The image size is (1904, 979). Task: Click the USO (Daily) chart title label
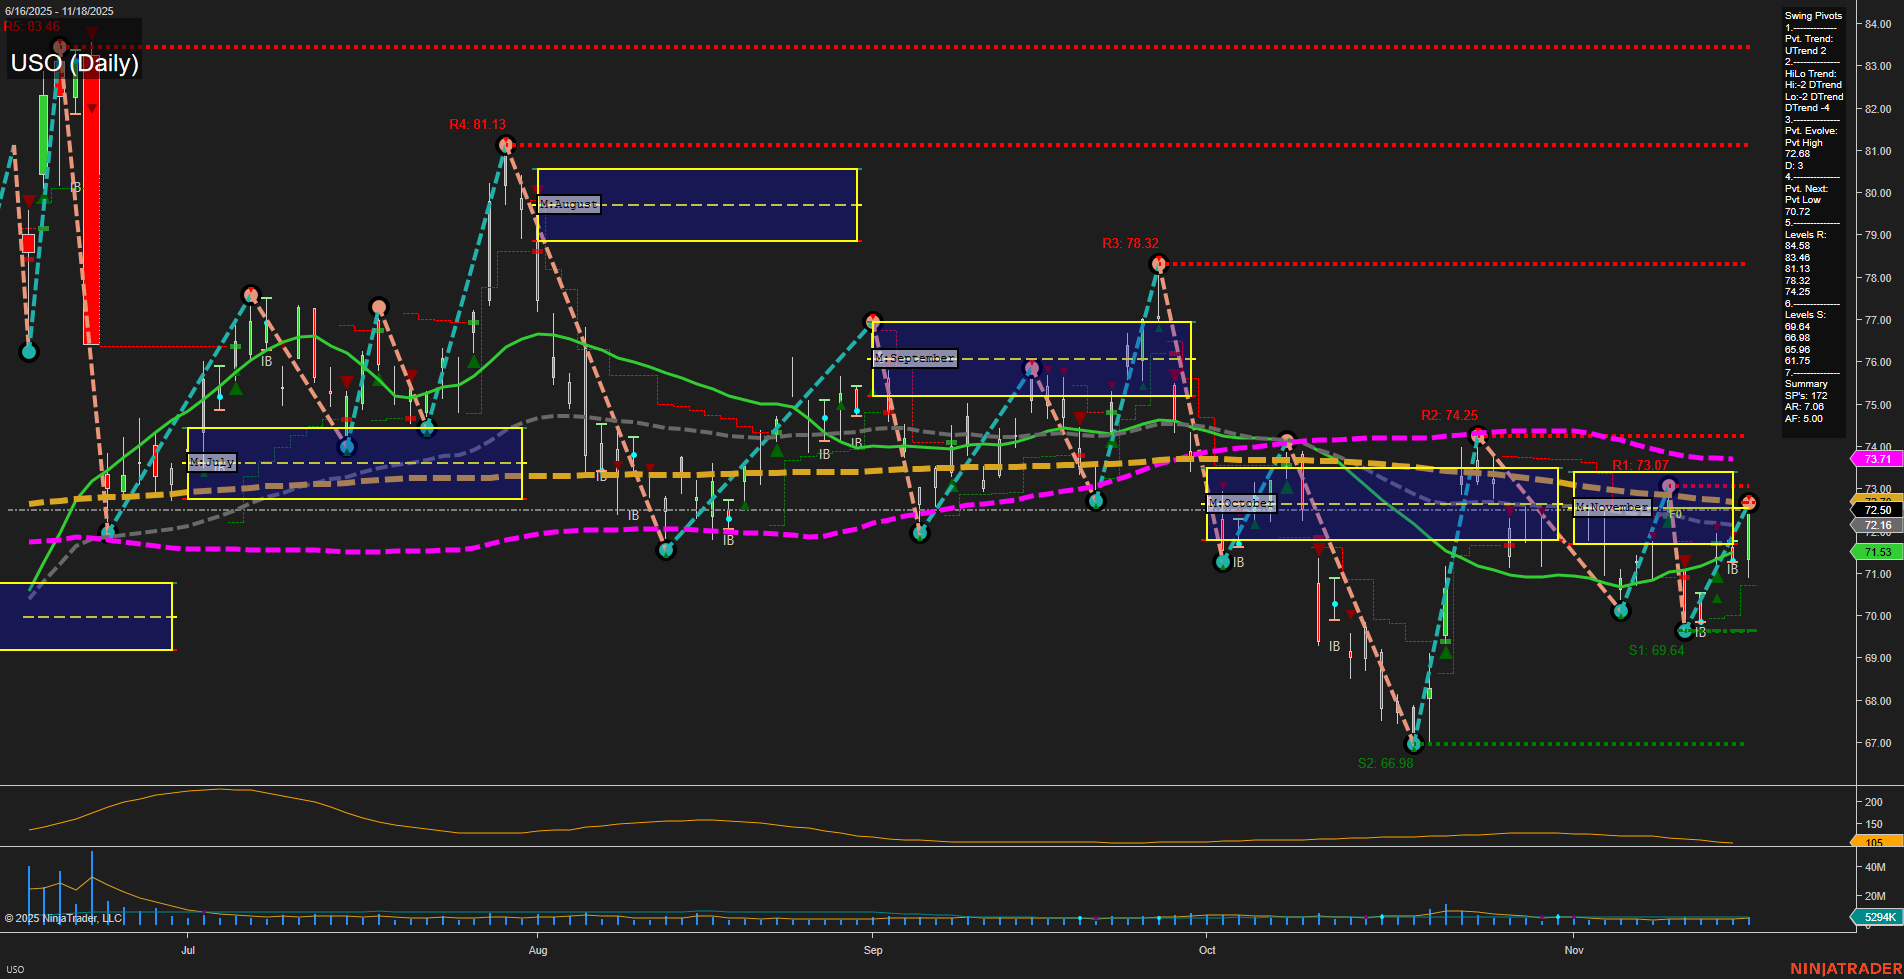[74, 63]
